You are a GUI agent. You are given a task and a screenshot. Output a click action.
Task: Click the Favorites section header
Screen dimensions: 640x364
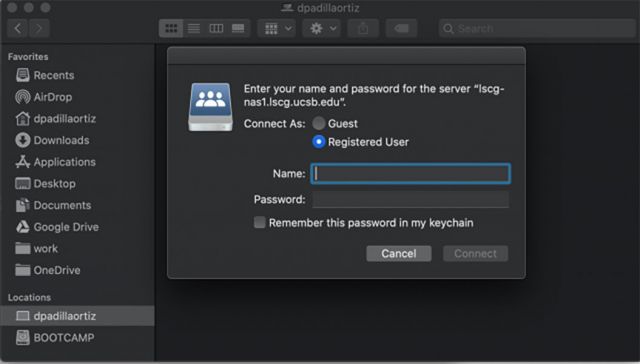pyautogui.click(x=28, y=57)
